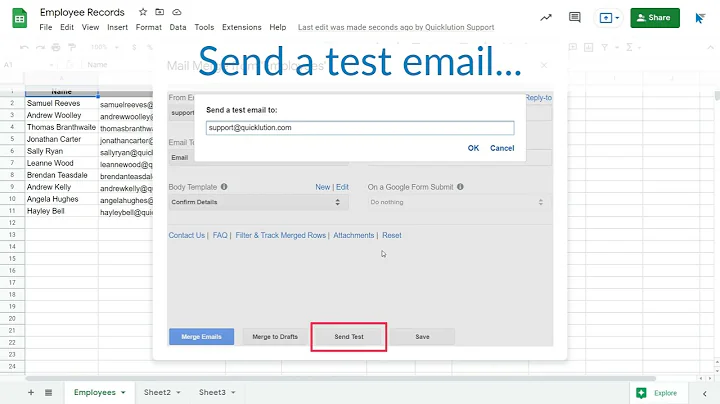Viewport: 720px width, 404px height.
Task: Add a new sheet with plus icon
Action: pos(31,393)
